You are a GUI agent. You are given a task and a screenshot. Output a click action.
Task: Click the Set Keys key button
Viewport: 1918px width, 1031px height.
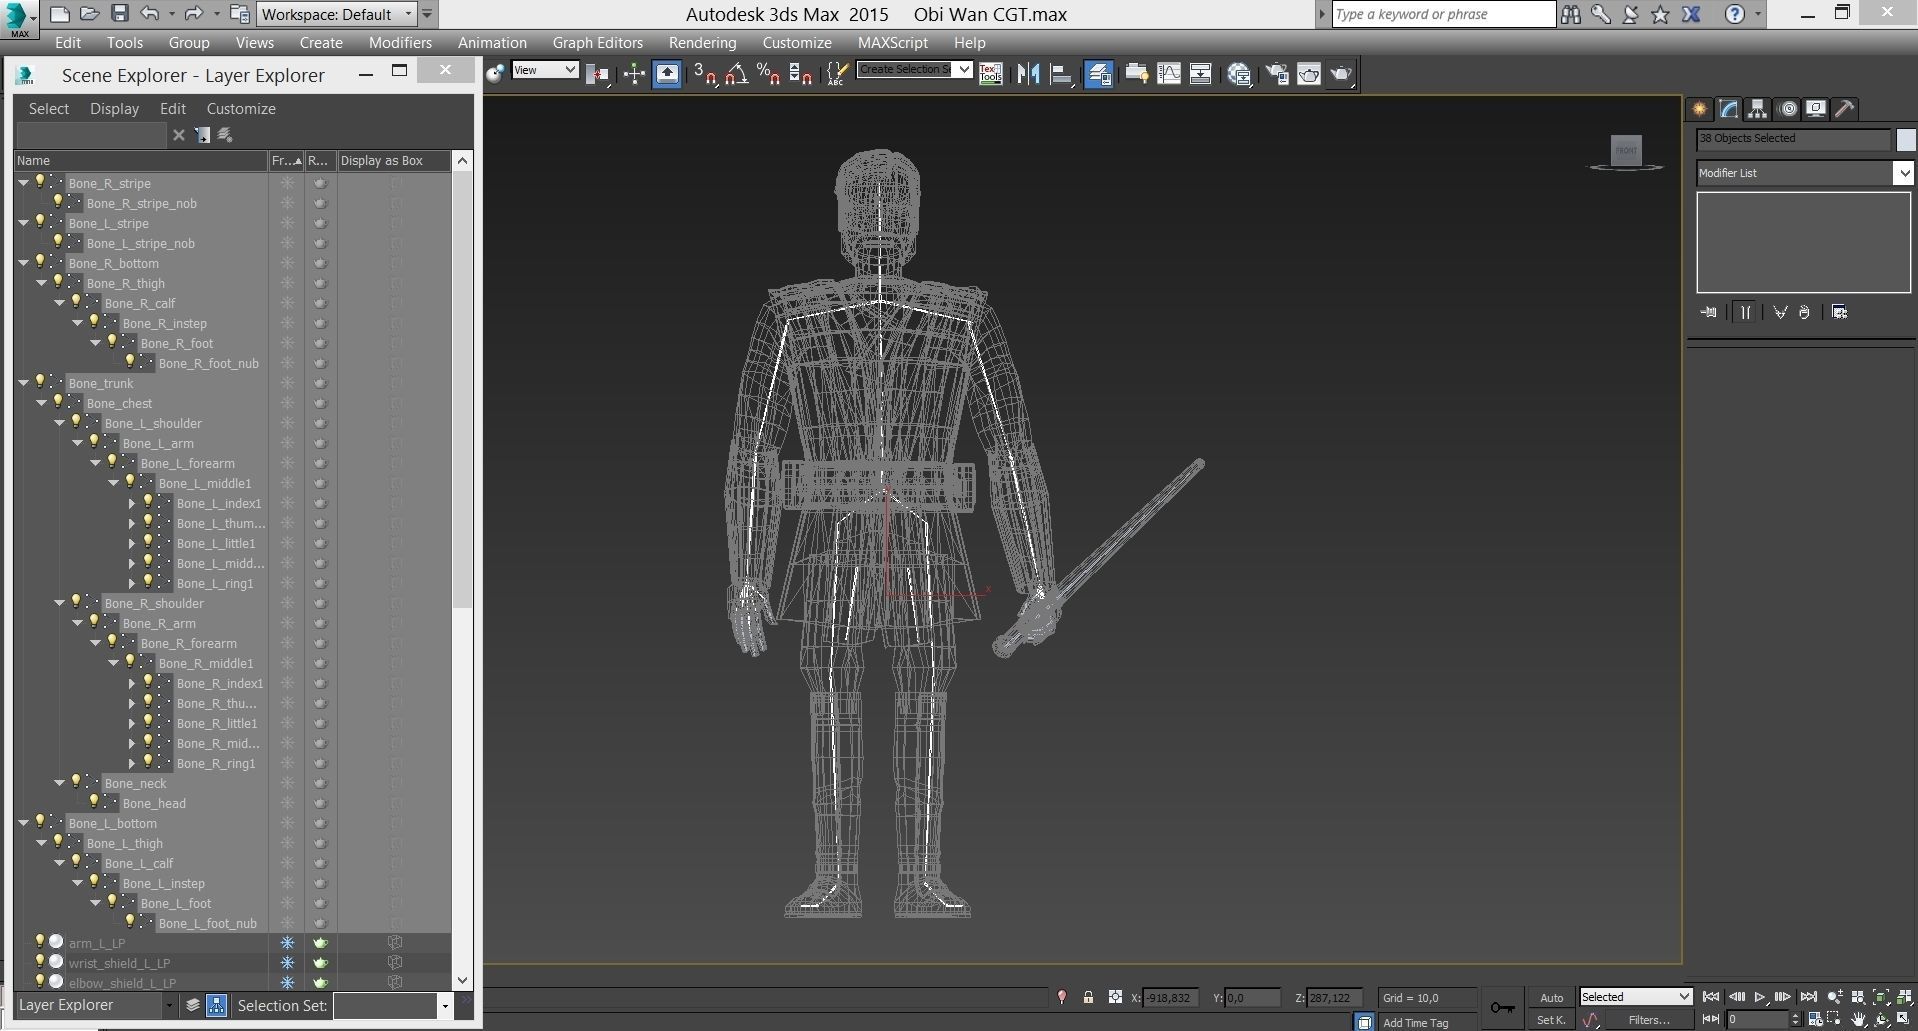pos(1502,1007)
